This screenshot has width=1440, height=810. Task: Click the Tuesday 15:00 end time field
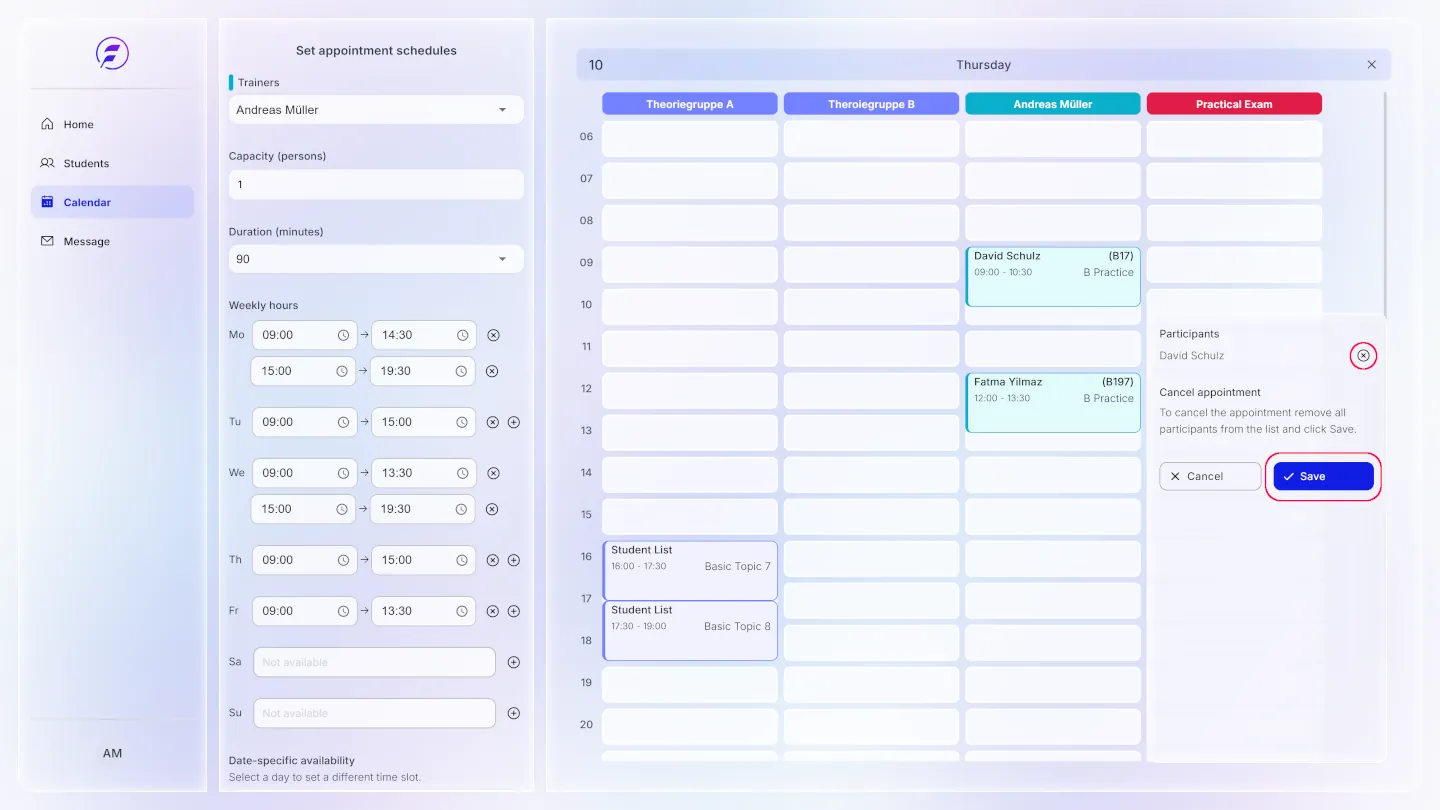pos(424,422)
